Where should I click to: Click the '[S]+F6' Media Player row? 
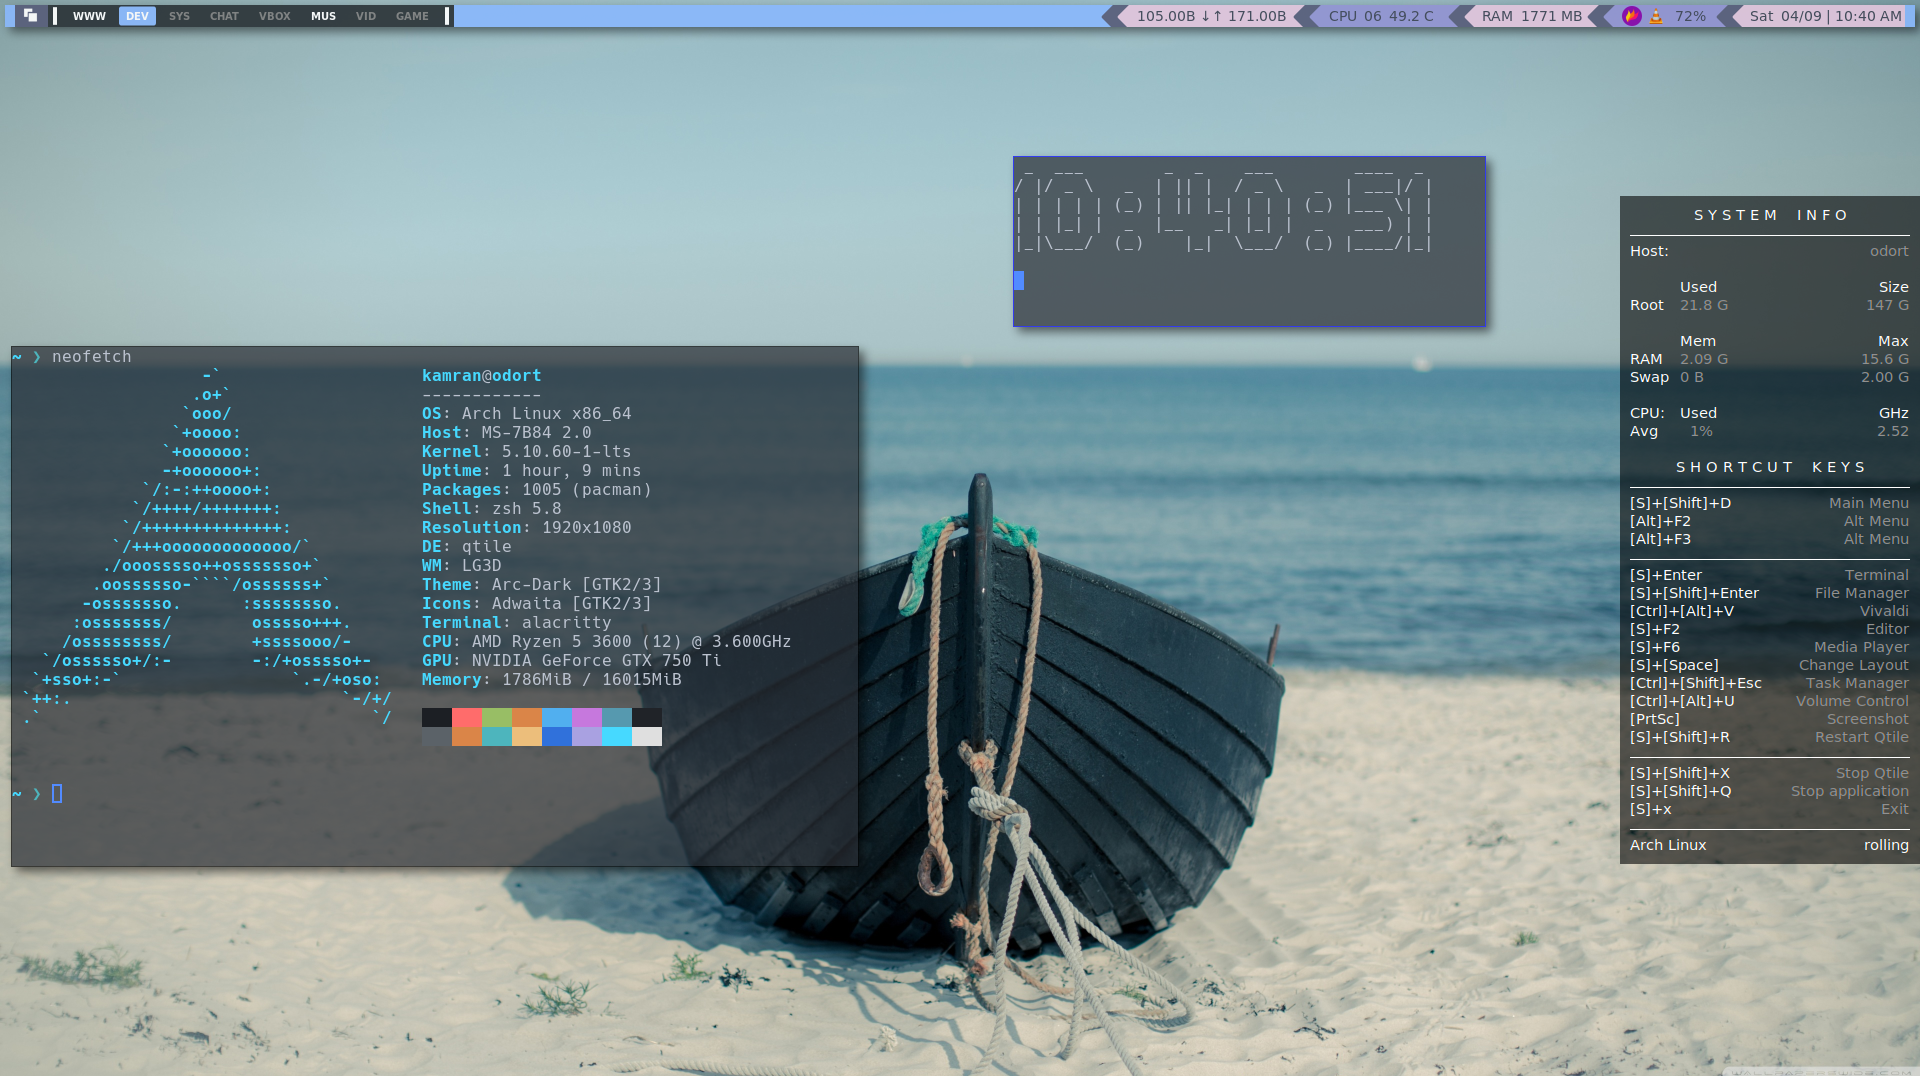tap(1769, 647)
